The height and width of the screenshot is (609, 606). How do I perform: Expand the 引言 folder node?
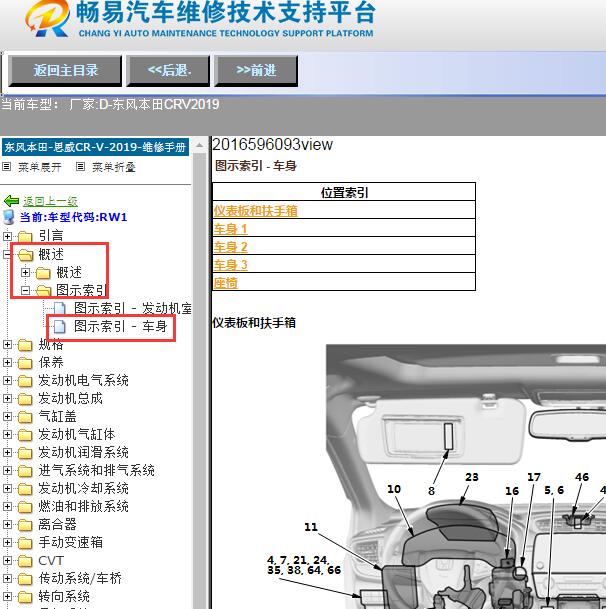pyautogui.click(x=7, y=236)
